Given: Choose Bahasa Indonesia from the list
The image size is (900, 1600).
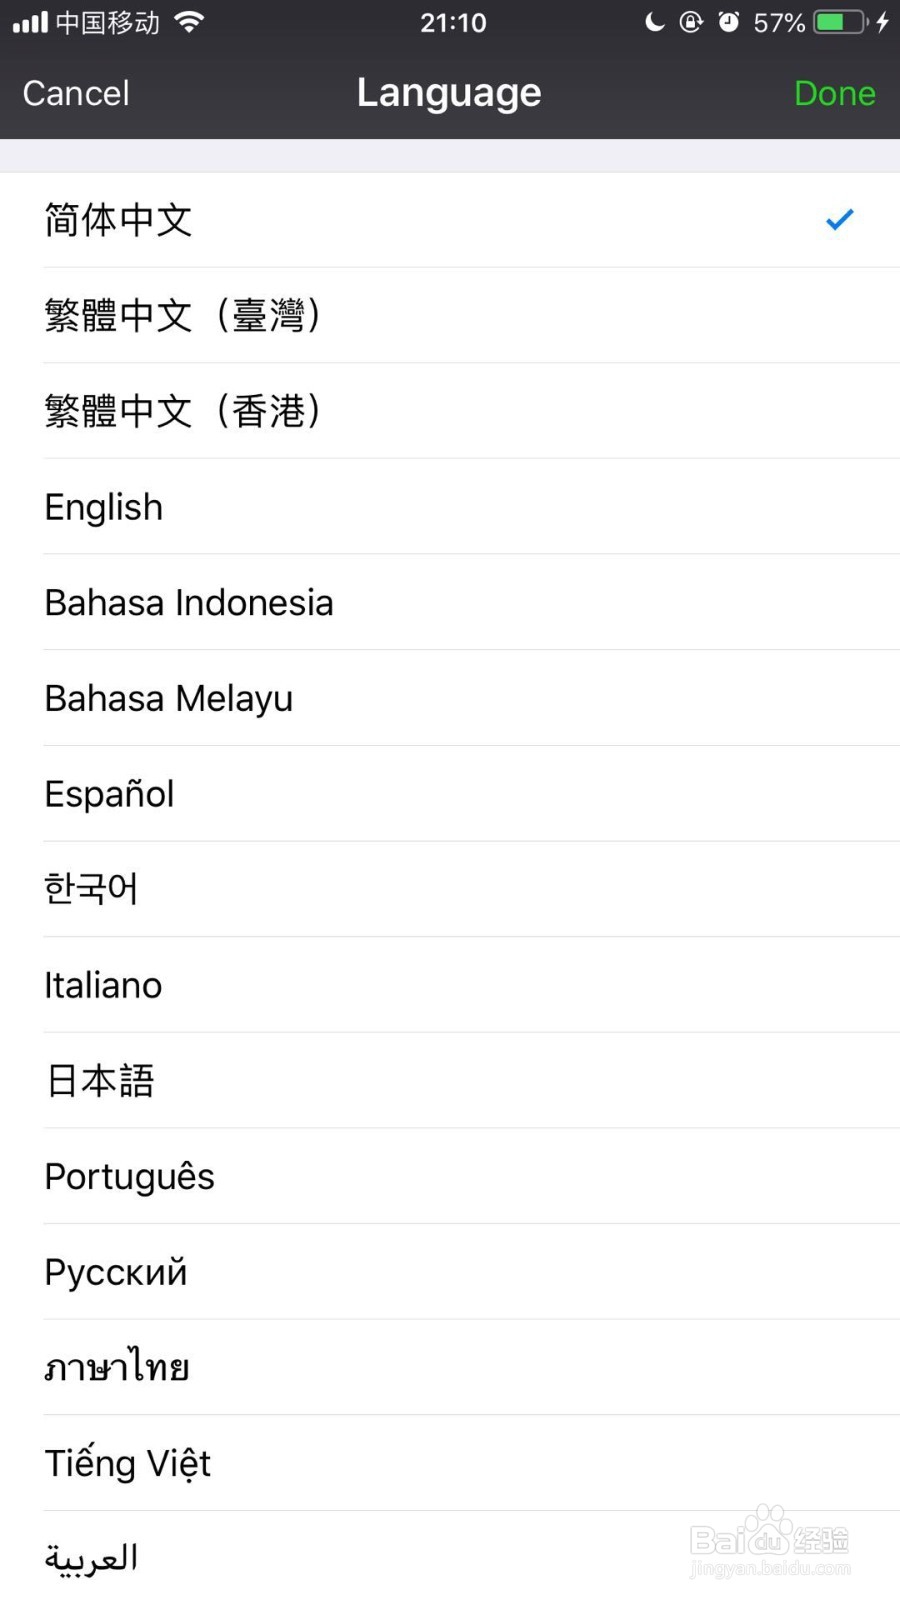Looking at the screenshot, I should [x=450, y=602].
